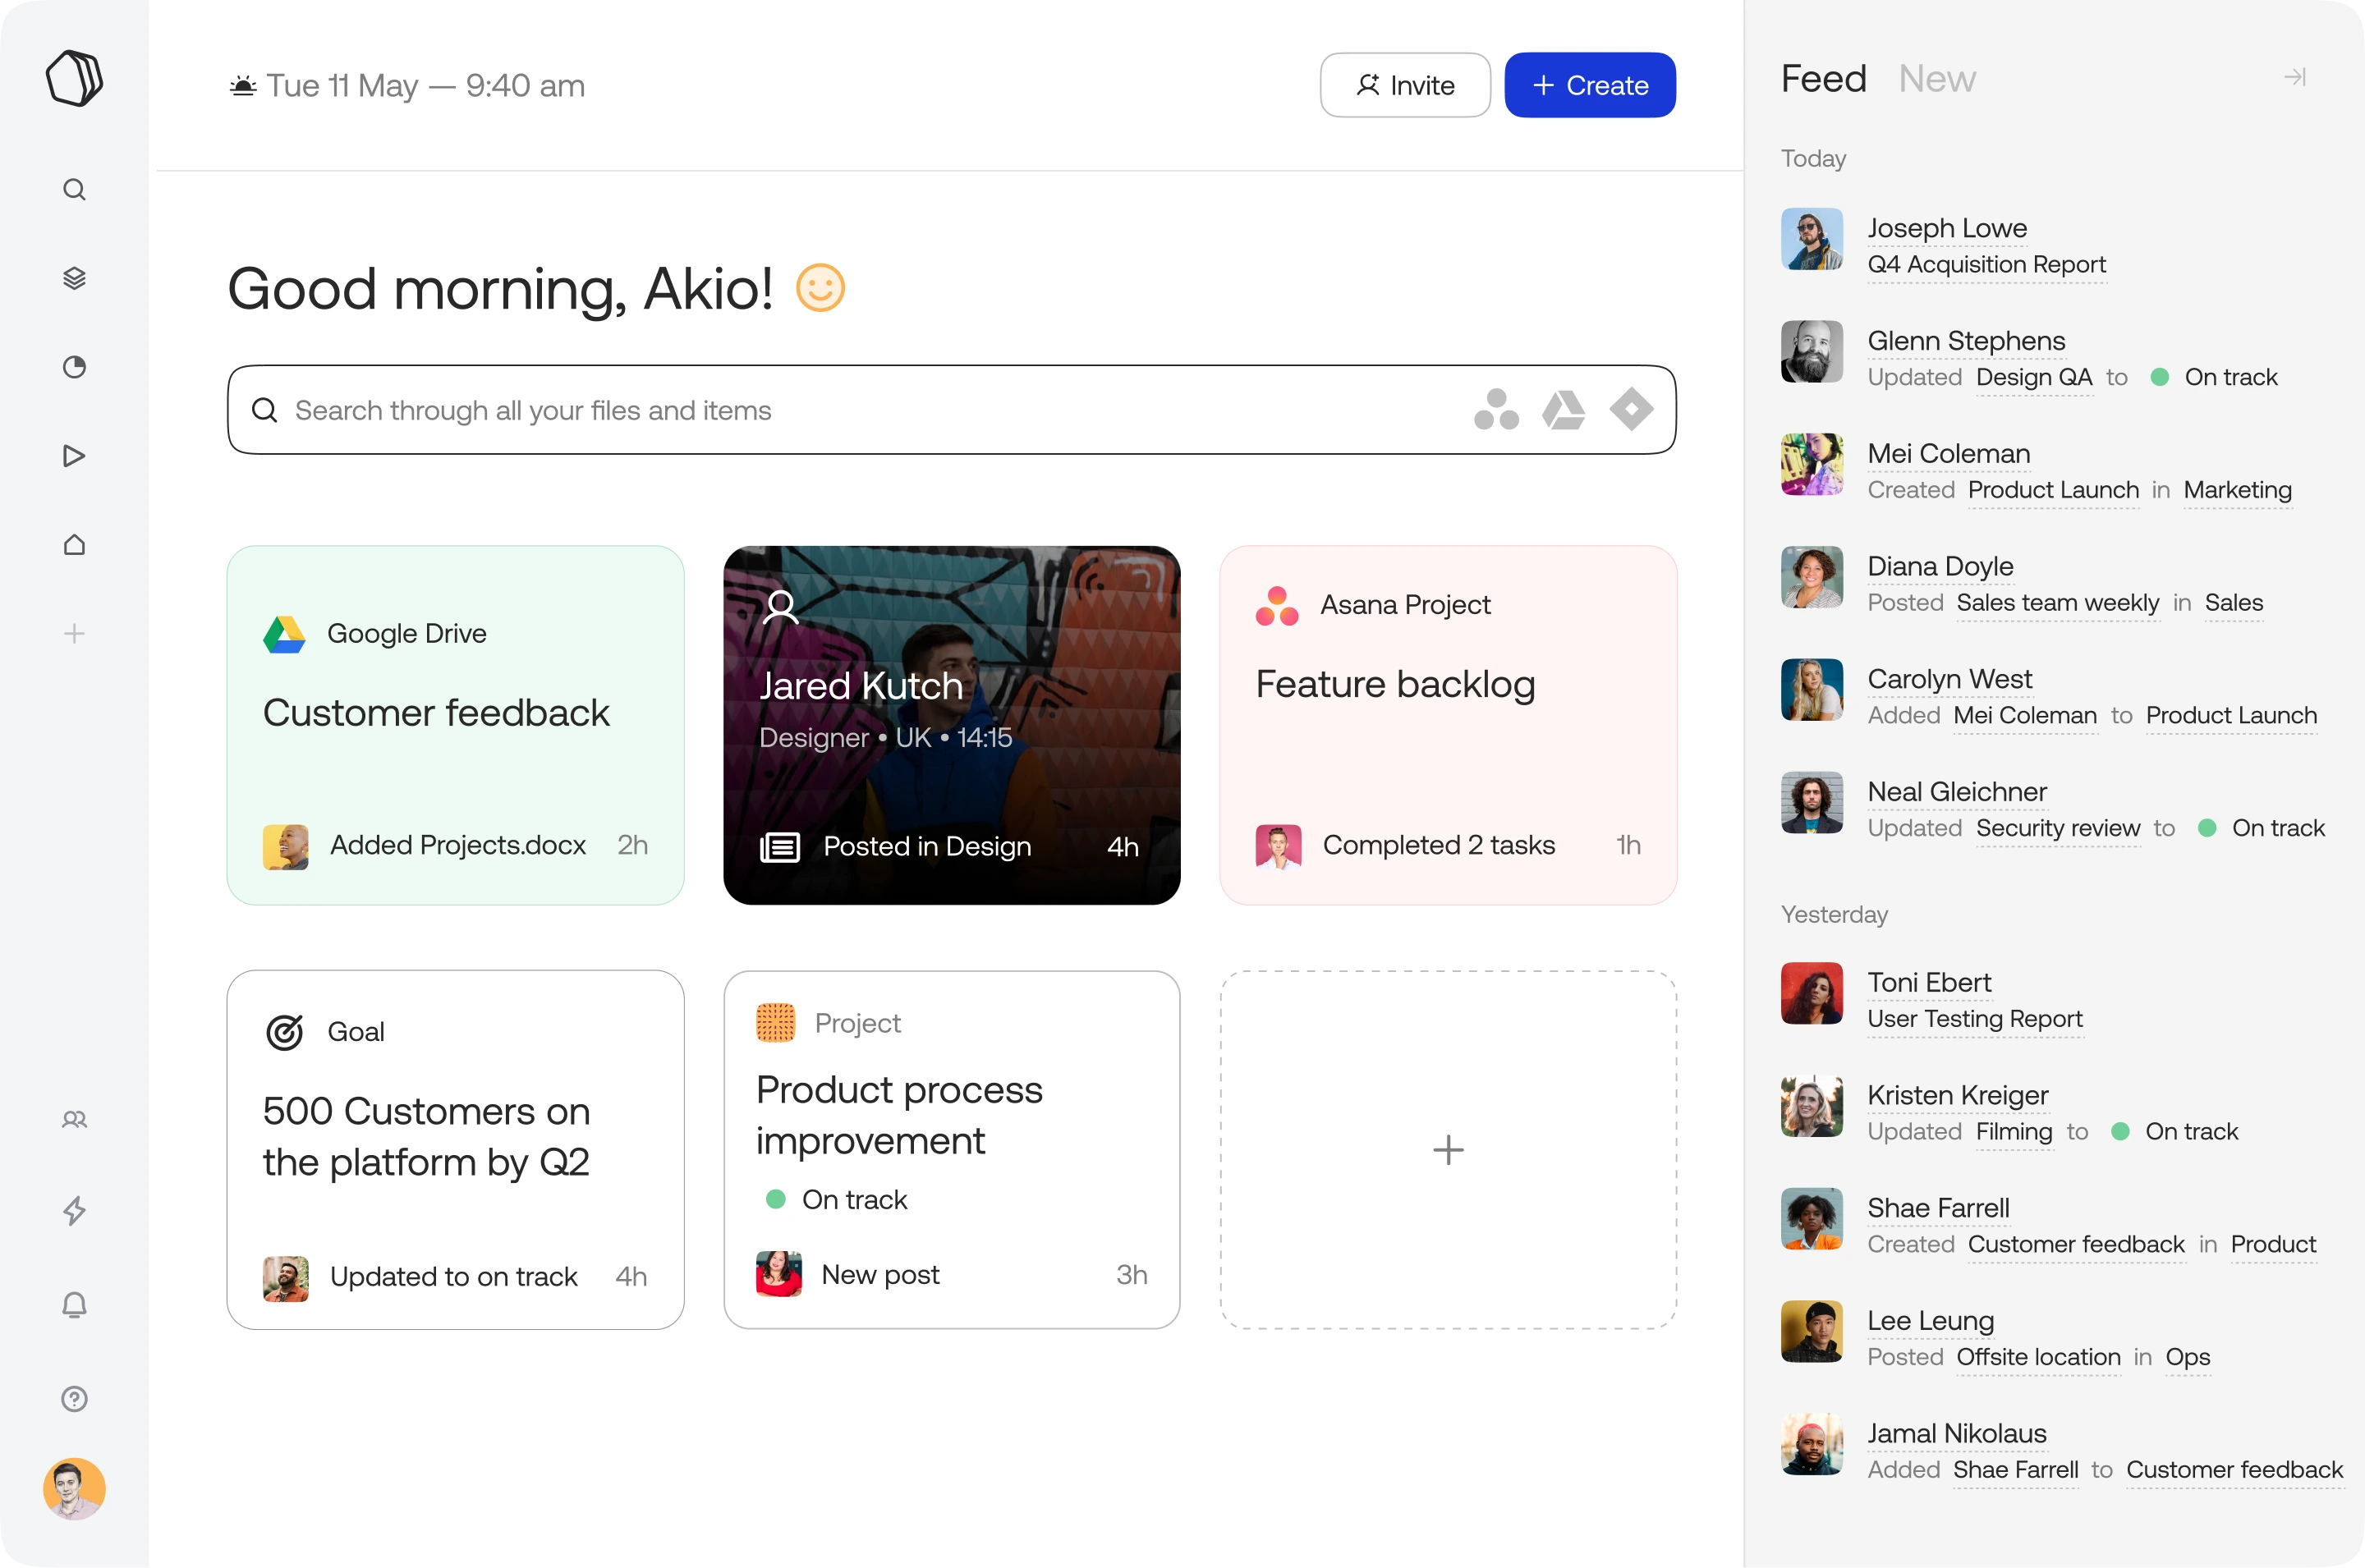Focus the search files and items field

[x=952, y=410]
